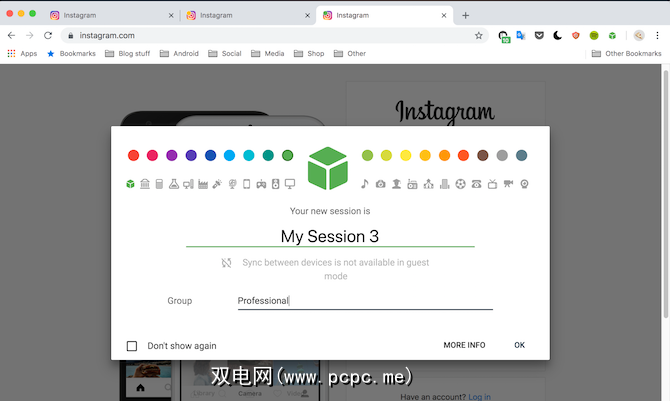Screen dimensions: 670x401
Task: Choose the skyscraper session icon
Action: click(444, 184)
